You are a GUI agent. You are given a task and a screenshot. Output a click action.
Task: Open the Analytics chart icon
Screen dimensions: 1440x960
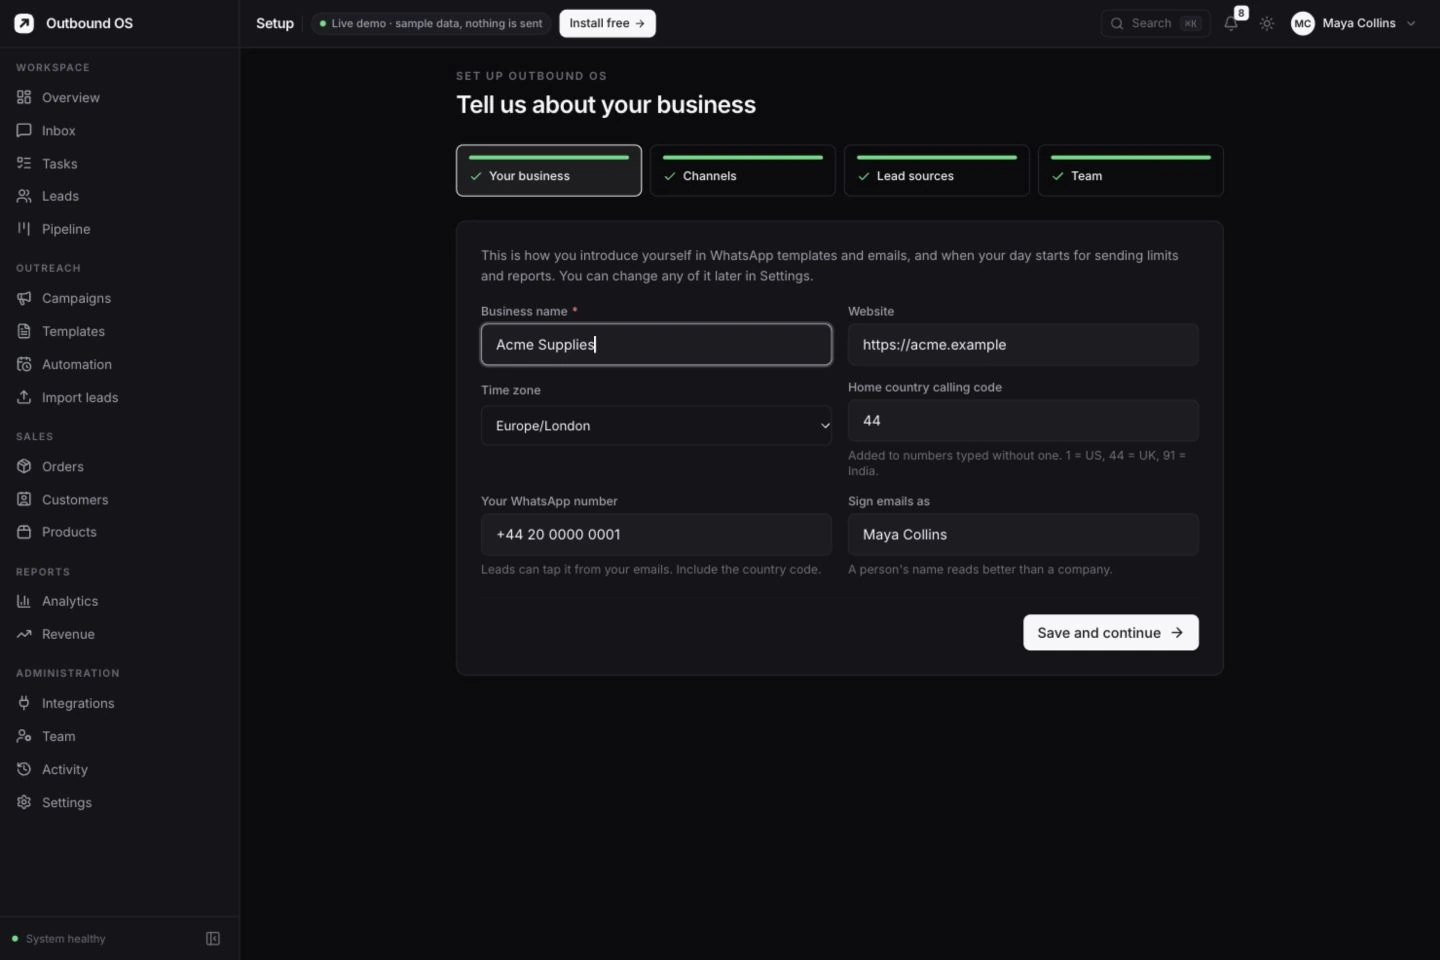24,601
